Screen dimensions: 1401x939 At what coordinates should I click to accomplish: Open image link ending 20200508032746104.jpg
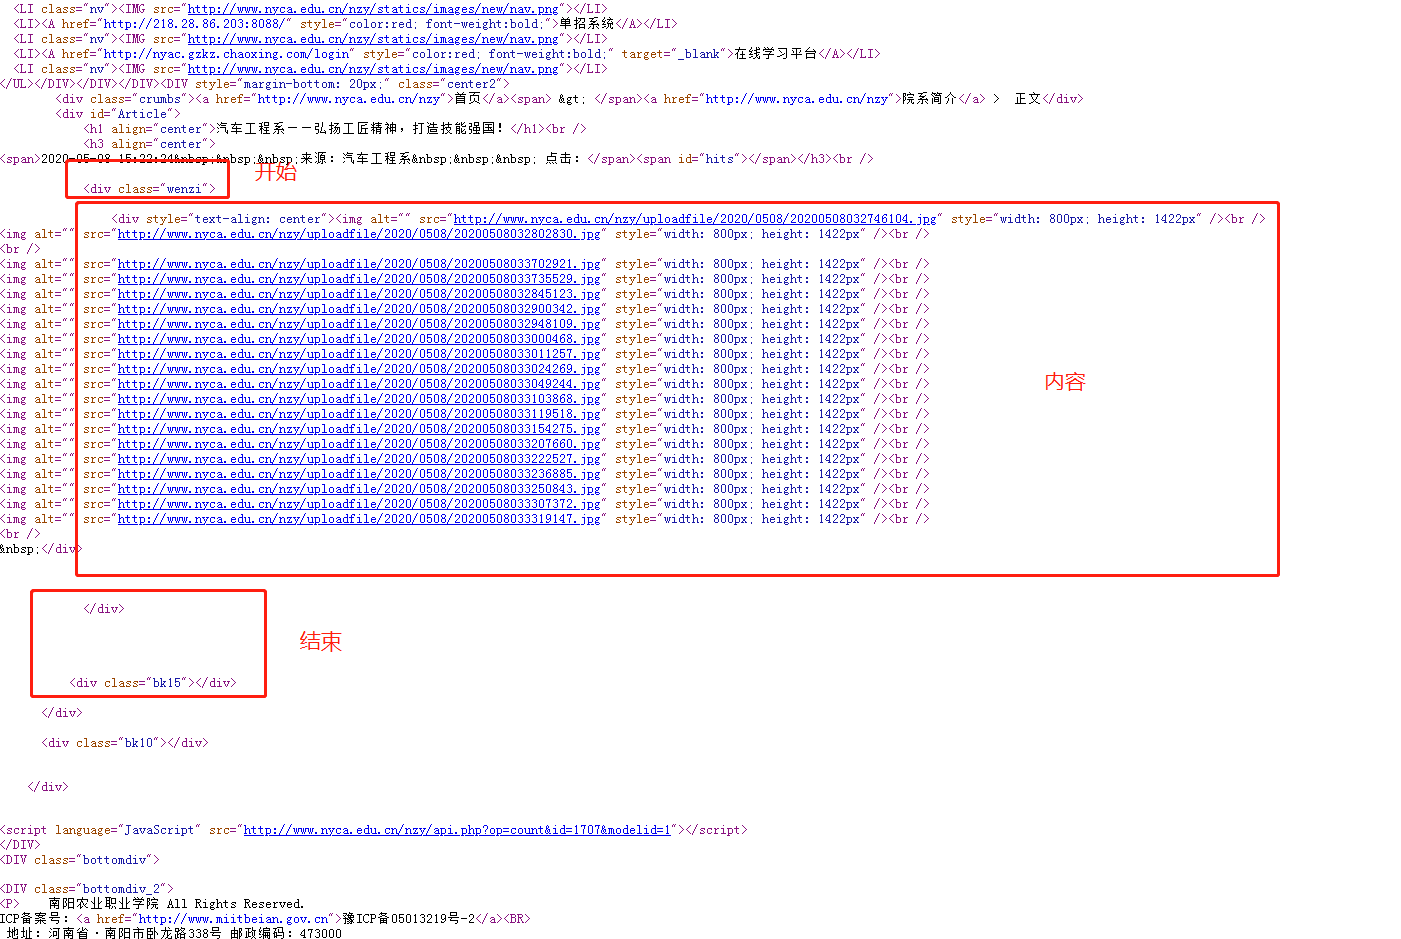(695, 219)
